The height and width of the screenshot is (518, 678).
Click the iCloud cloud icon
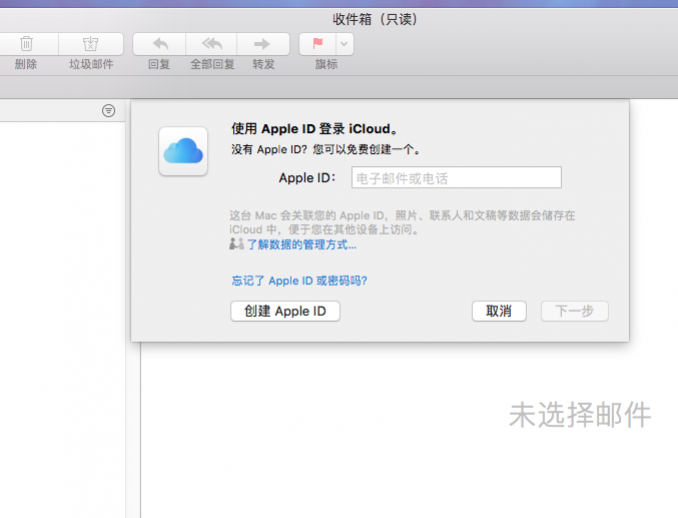click(x=183, y=151)
